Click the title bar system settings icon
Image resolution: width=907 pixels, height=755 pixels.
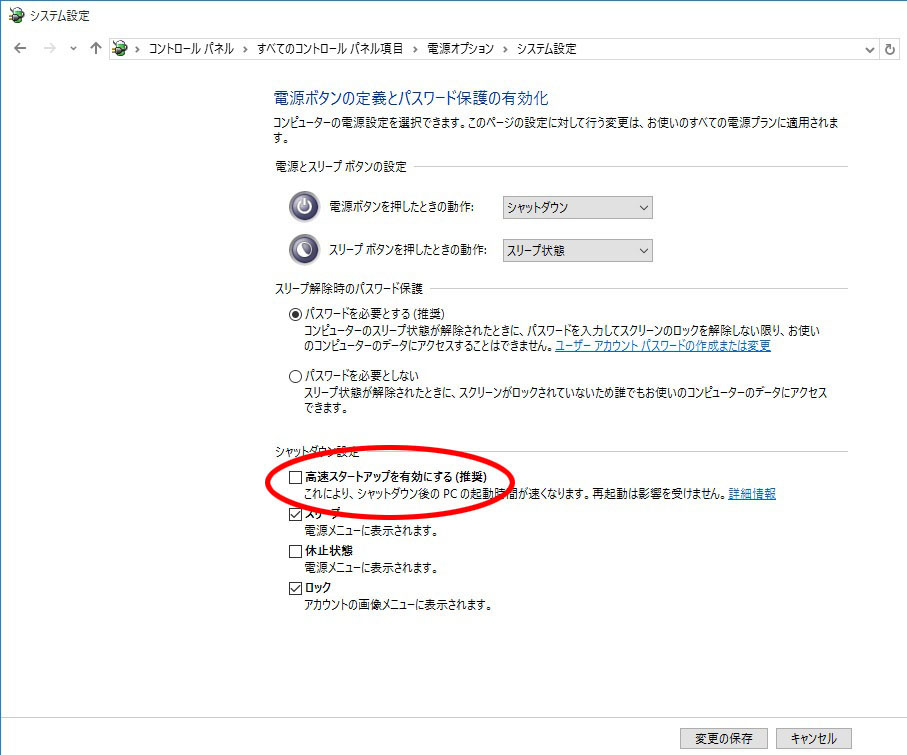(14, 15)
